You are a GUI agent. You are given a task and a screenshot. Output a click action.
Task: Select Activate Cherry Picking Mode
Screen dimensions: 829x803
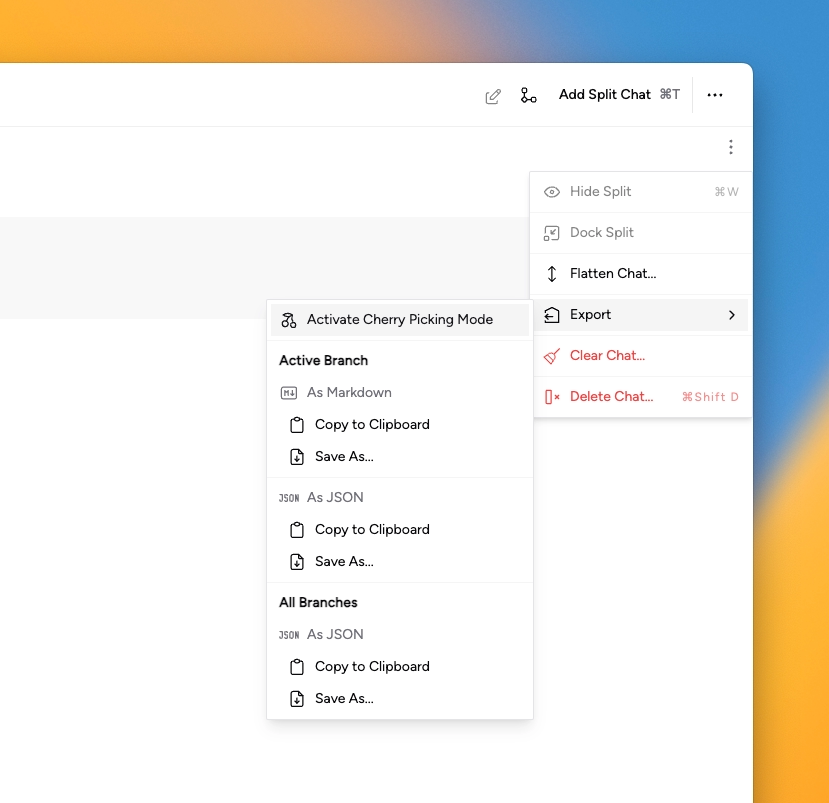click(400, 319)
